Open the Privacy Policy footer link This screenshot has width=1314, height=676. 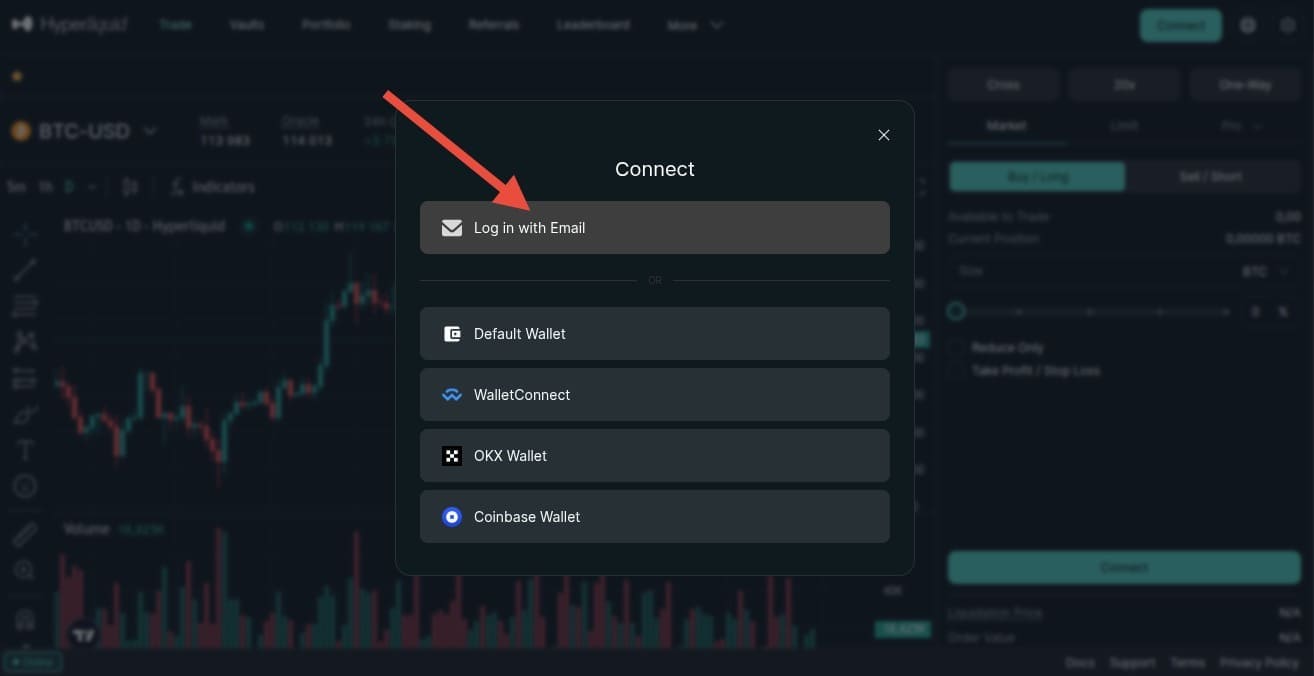point(1258,662)
